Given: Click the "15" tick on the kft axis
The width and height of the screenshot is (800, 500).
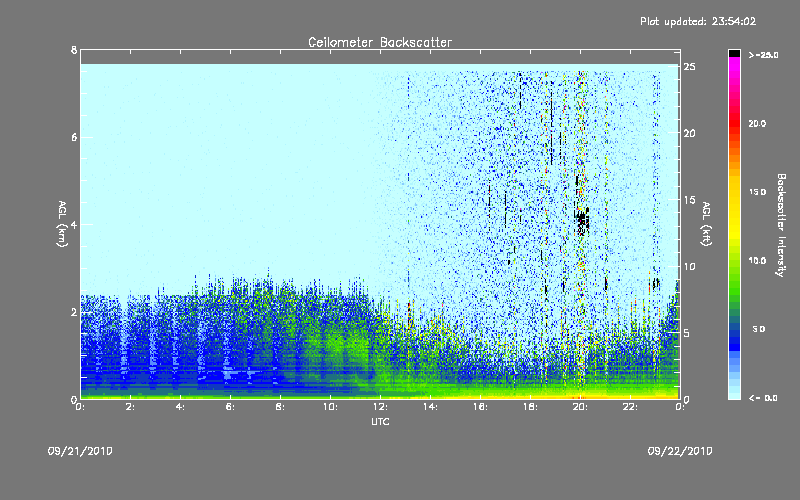Looking at the screenshot, I should 690,200.
